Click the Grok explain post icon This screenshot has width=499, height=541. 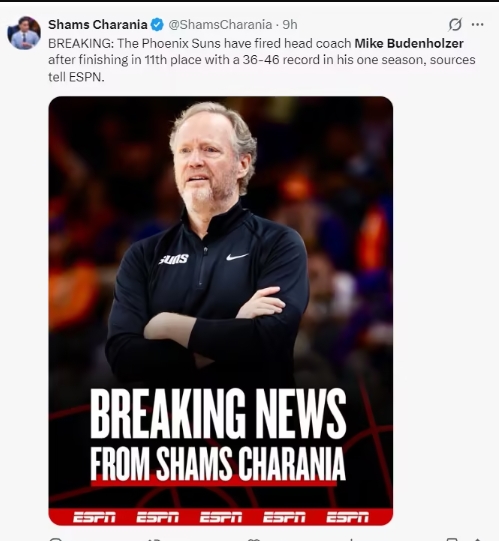(455, 24)
